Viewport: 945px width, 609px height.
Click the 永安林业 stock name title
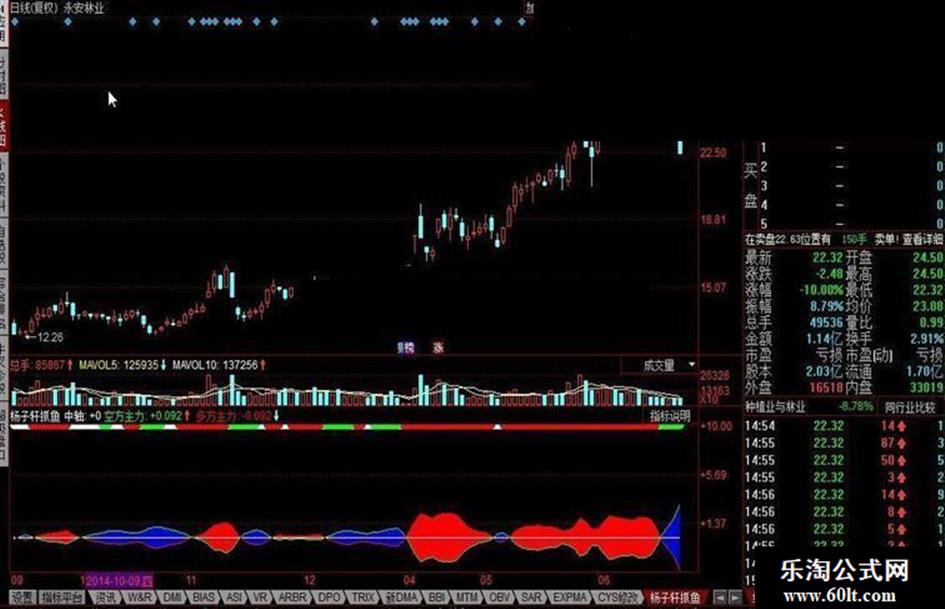tap(84, 8)
